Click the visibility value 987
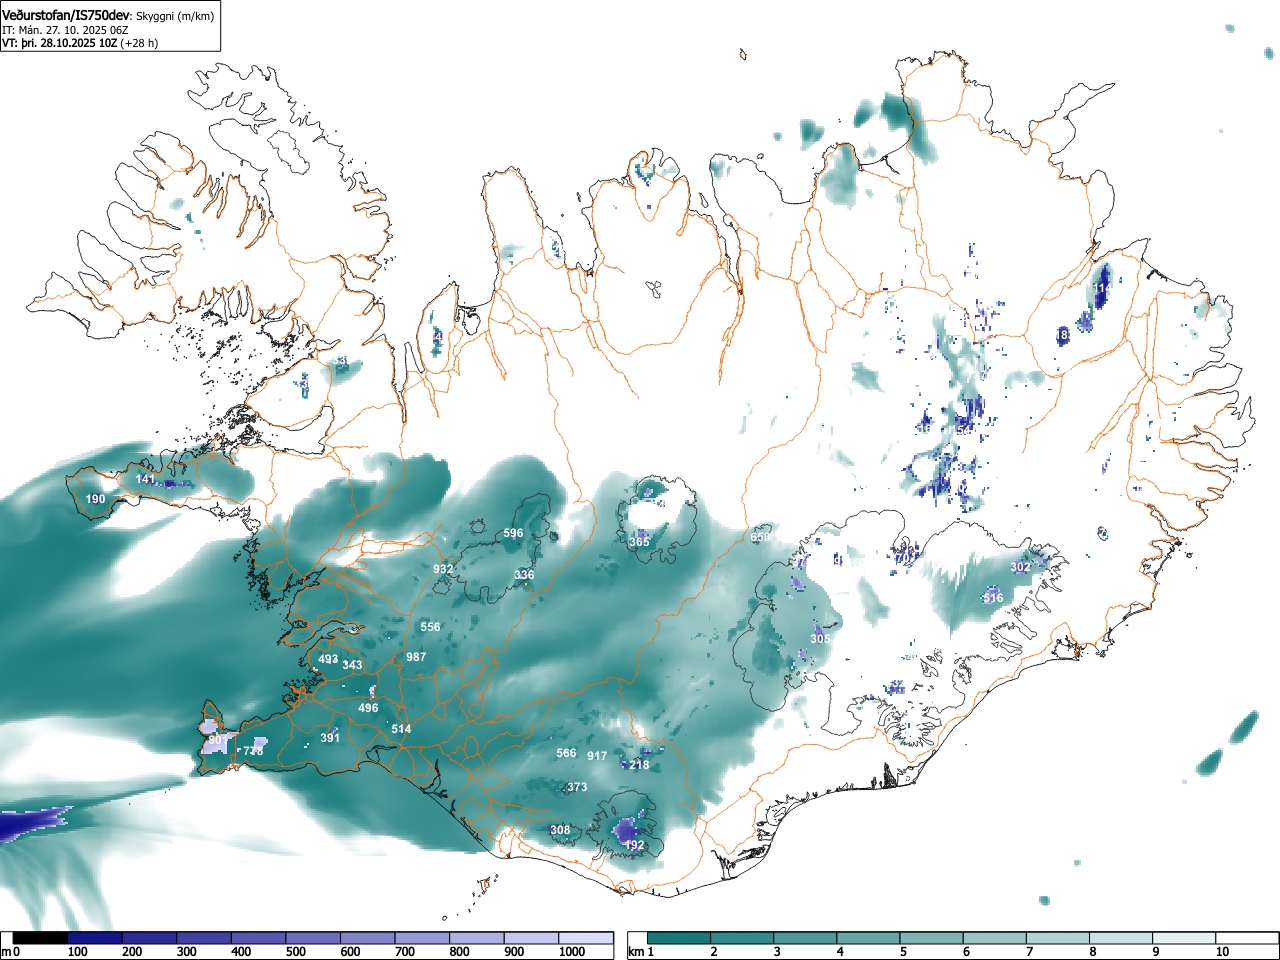 click(x=416, y=657)
